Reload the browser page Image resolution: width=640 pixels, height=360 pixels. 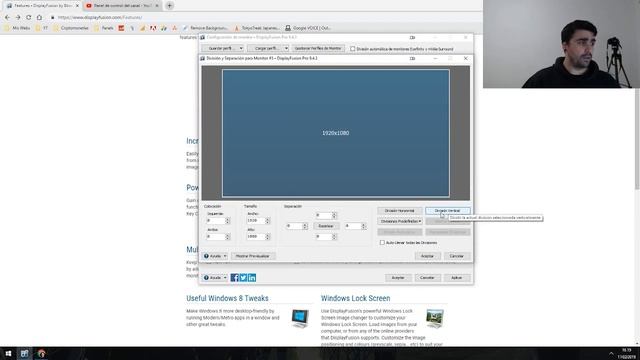pyautogui.click(x=29, y=18)
